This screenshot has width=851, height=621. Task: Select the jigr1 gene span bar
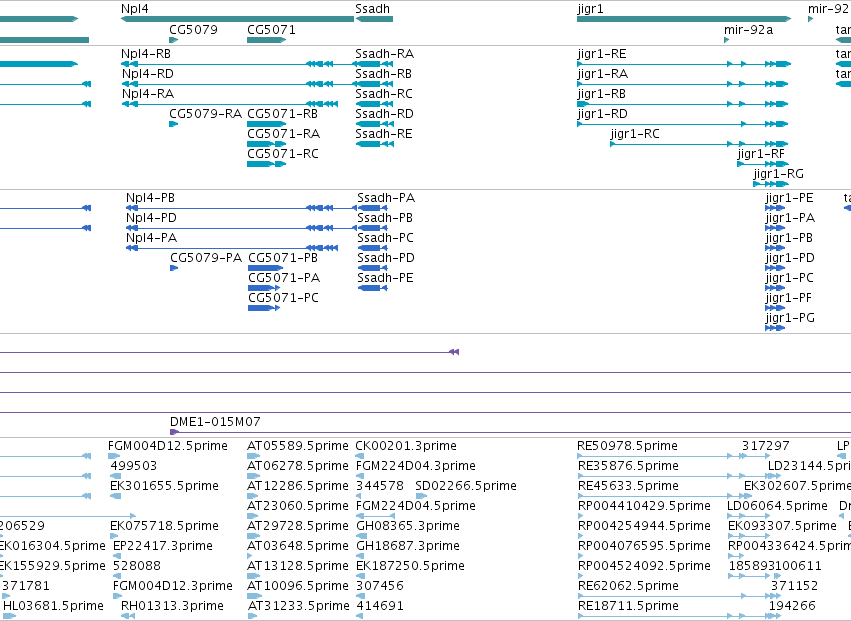click(684, 20)
